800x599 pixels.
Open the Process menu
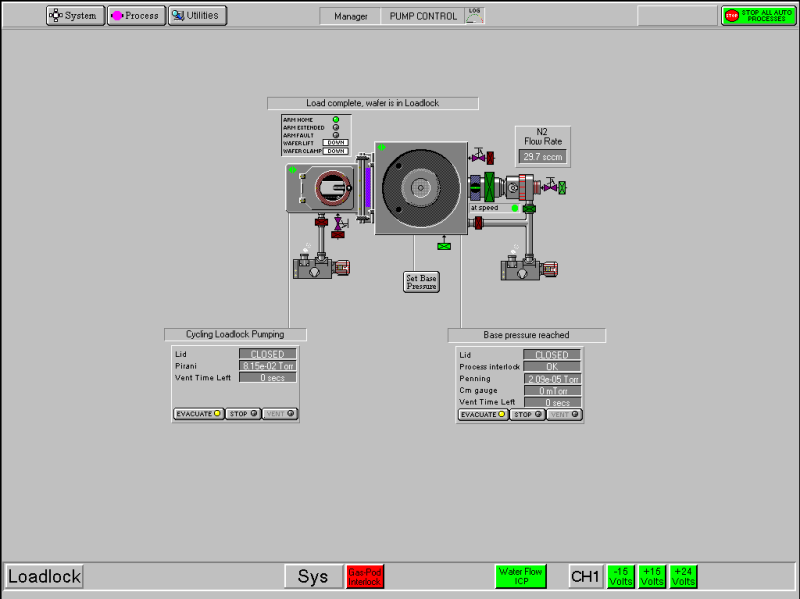136,16
